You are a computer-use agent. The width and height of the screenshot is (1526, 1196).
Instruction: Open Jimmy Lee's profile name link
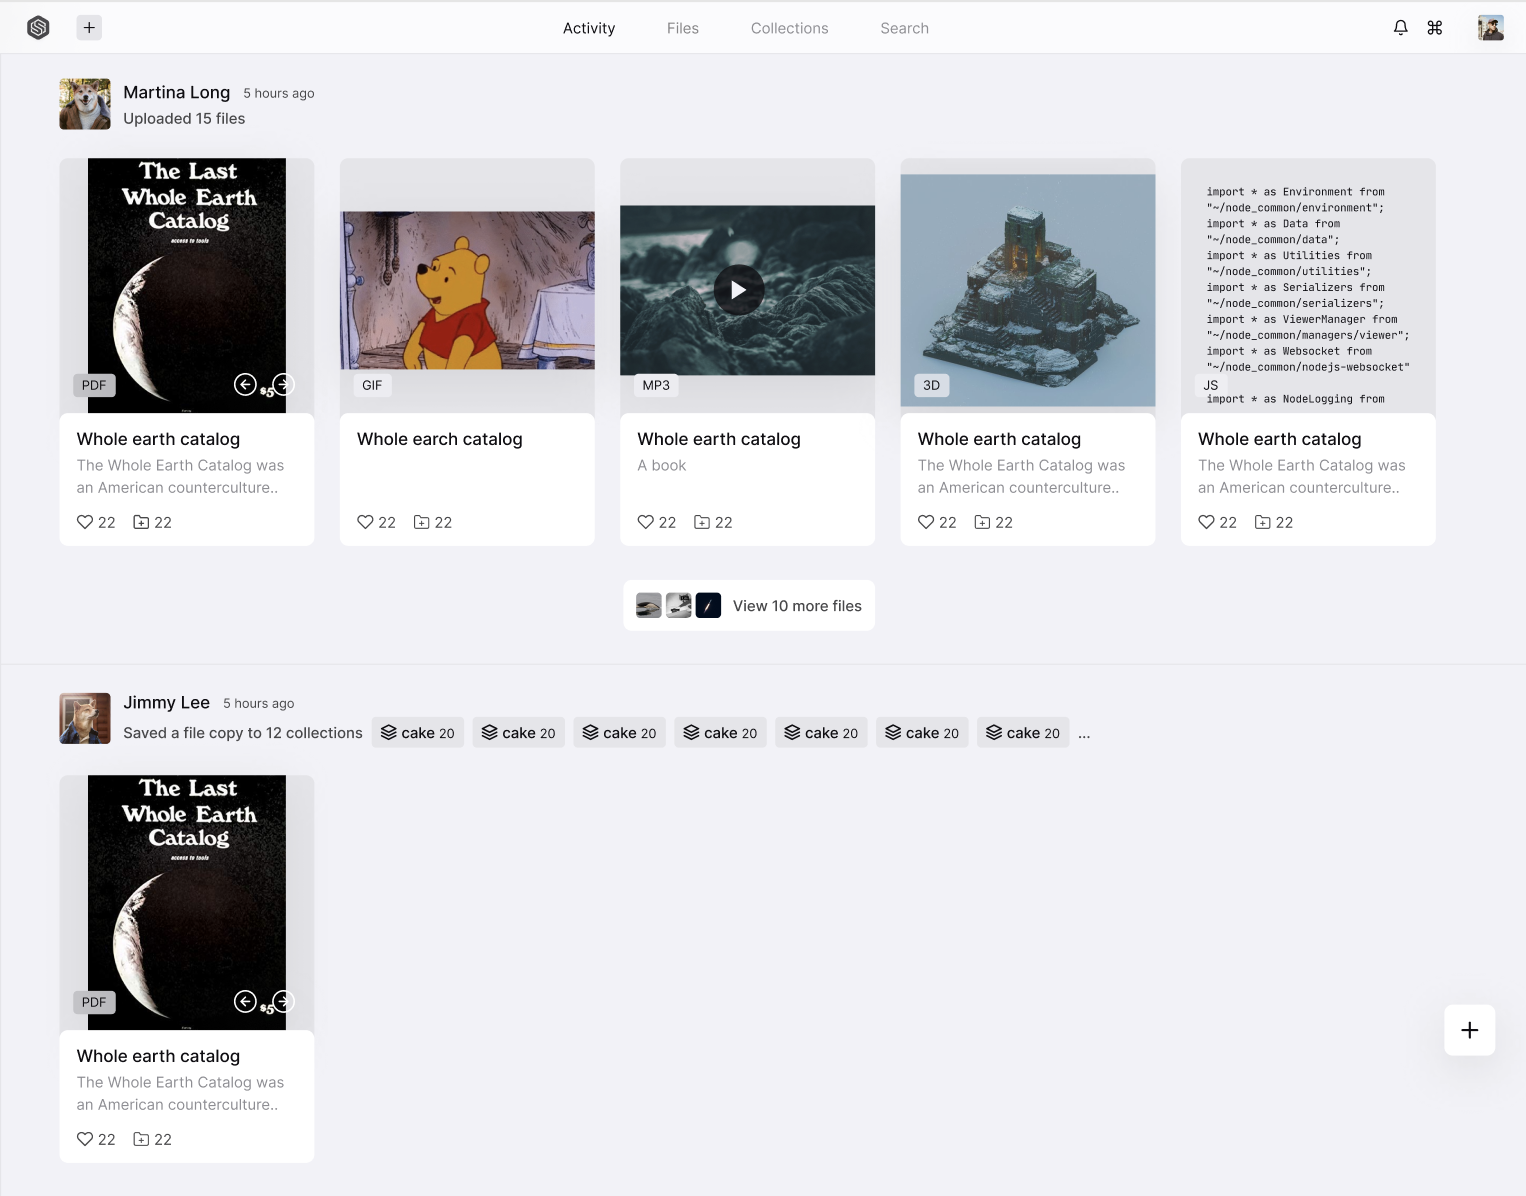click(x=166, y=702)
